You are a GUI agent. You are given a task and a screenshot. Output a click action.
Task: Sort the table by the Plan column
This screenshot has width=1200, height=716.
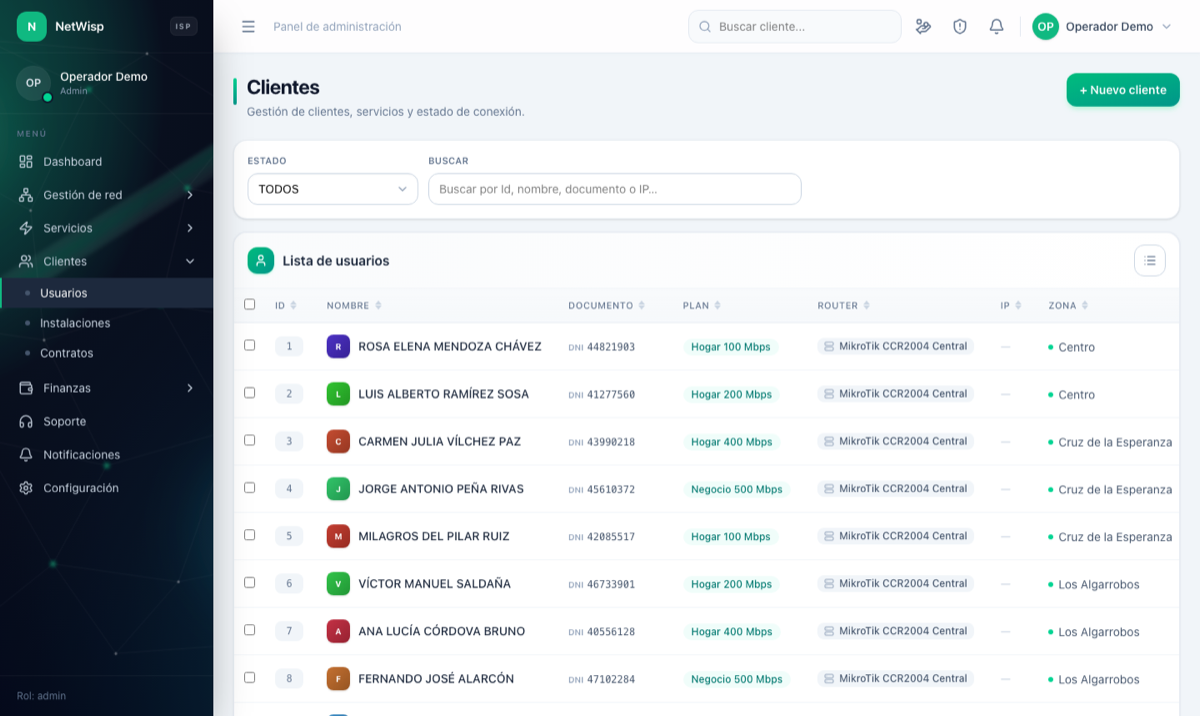702,306
